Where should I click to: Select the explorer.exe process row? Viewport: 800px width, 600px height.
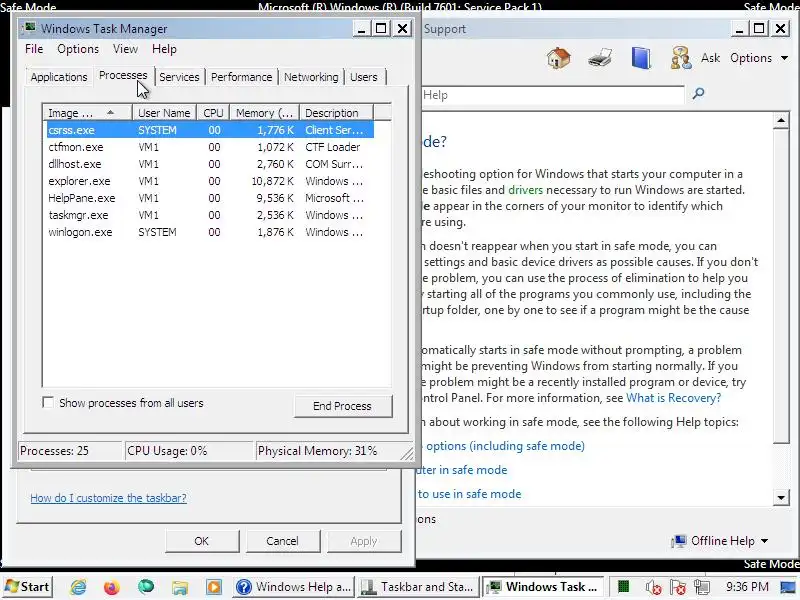pos(210,181)
